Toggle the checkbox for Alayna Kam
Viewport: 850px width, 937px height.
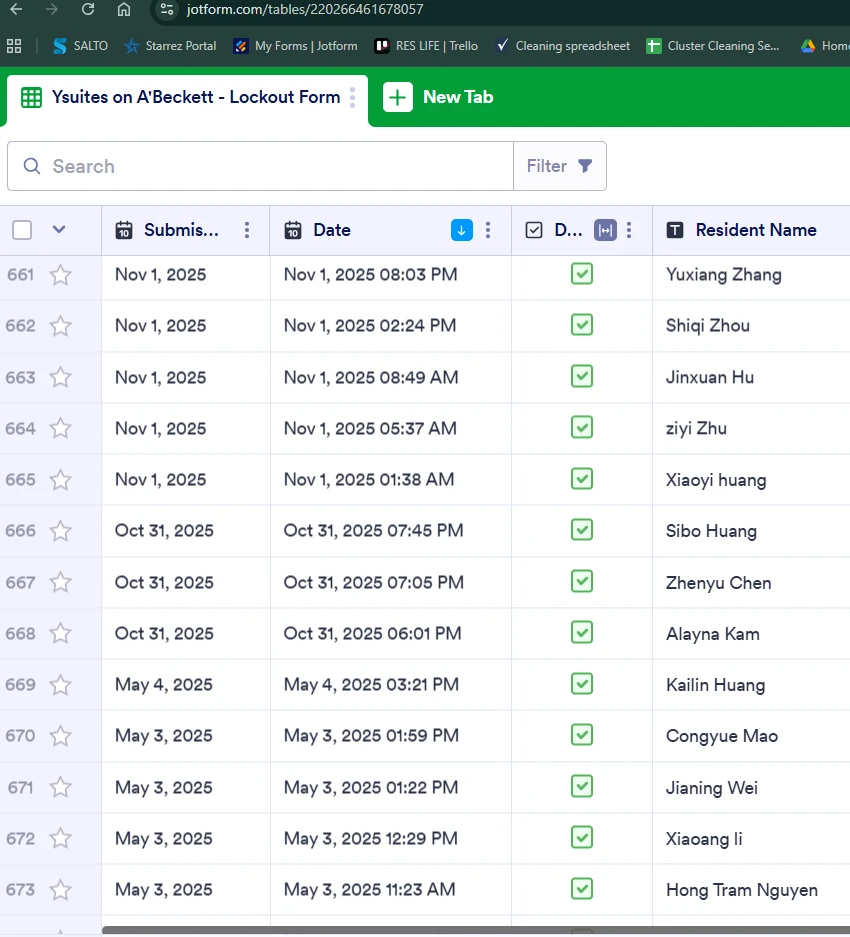point(582,632)
